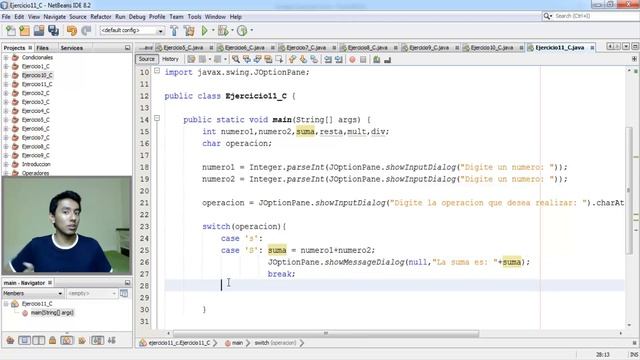The height and width of the screenshot is (360, 640).
Task: Toggle Rectangular Selection in editor toolbar
Action: click(279, 60)
